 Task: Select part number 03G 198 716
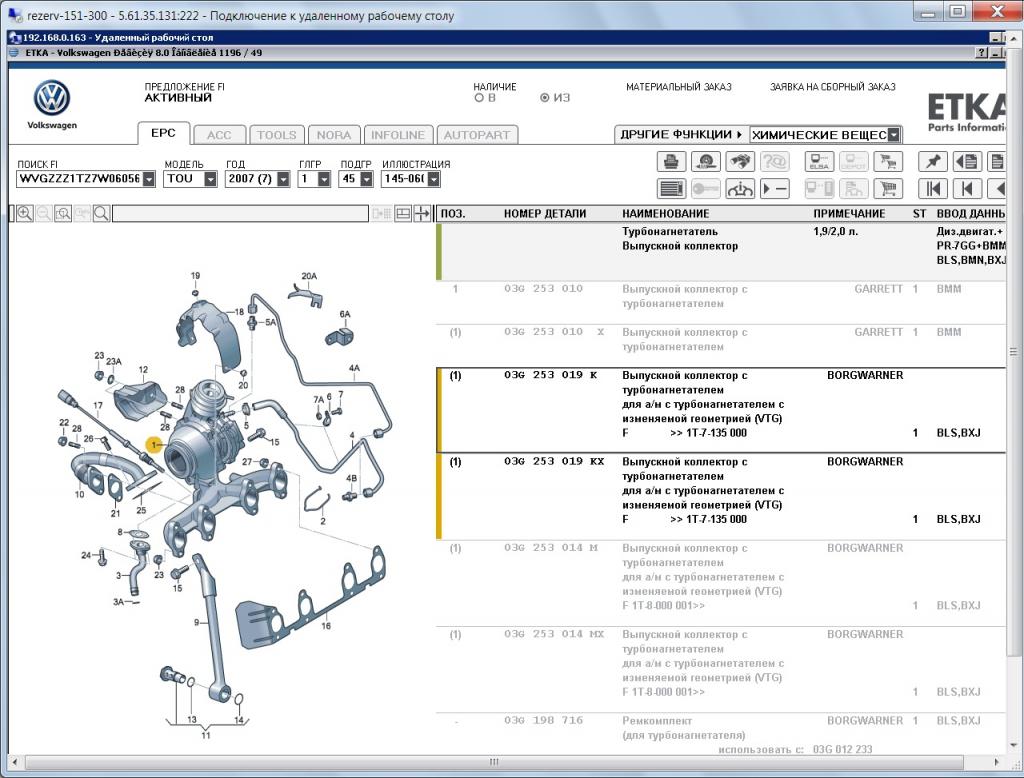click(x=543, y=720)
